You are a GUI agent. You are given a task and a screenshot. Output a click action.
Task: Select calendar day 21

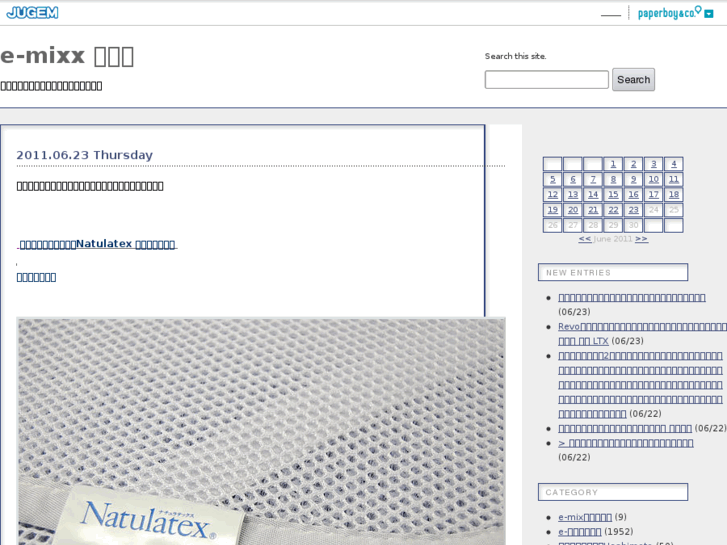click(593, 210)
